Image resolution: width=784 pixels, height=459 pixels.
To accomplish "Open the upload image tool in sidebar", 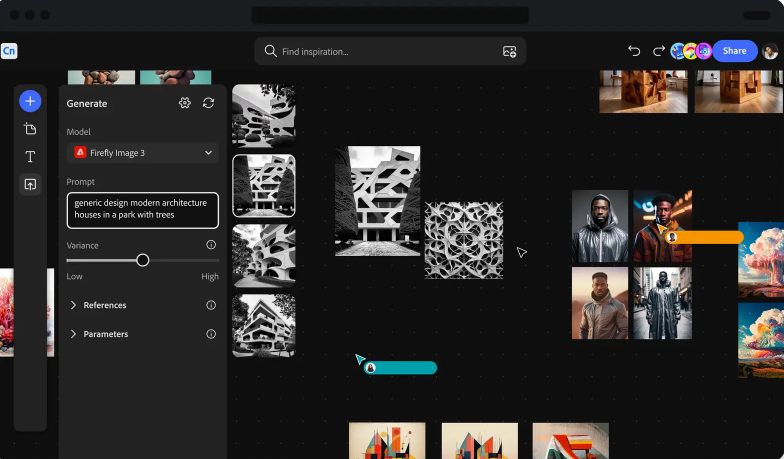I will coord(30,184).
